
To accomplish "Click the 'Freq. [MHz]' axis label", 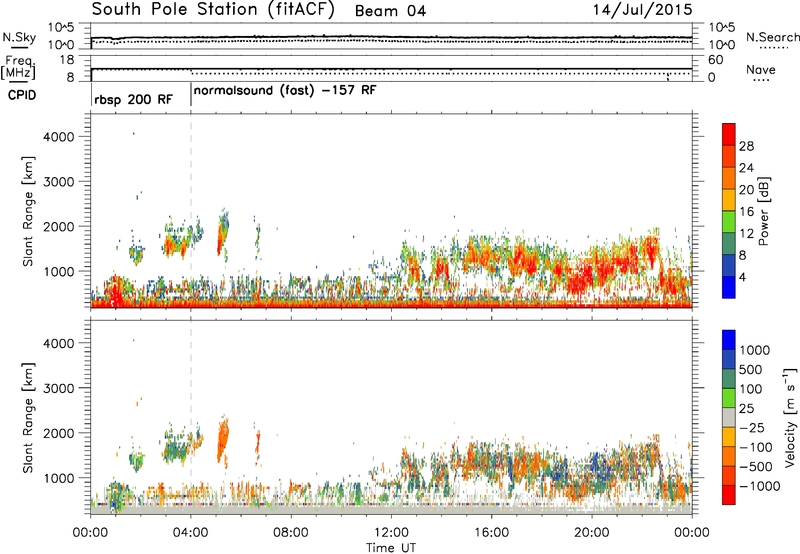I will pos(19,68).
